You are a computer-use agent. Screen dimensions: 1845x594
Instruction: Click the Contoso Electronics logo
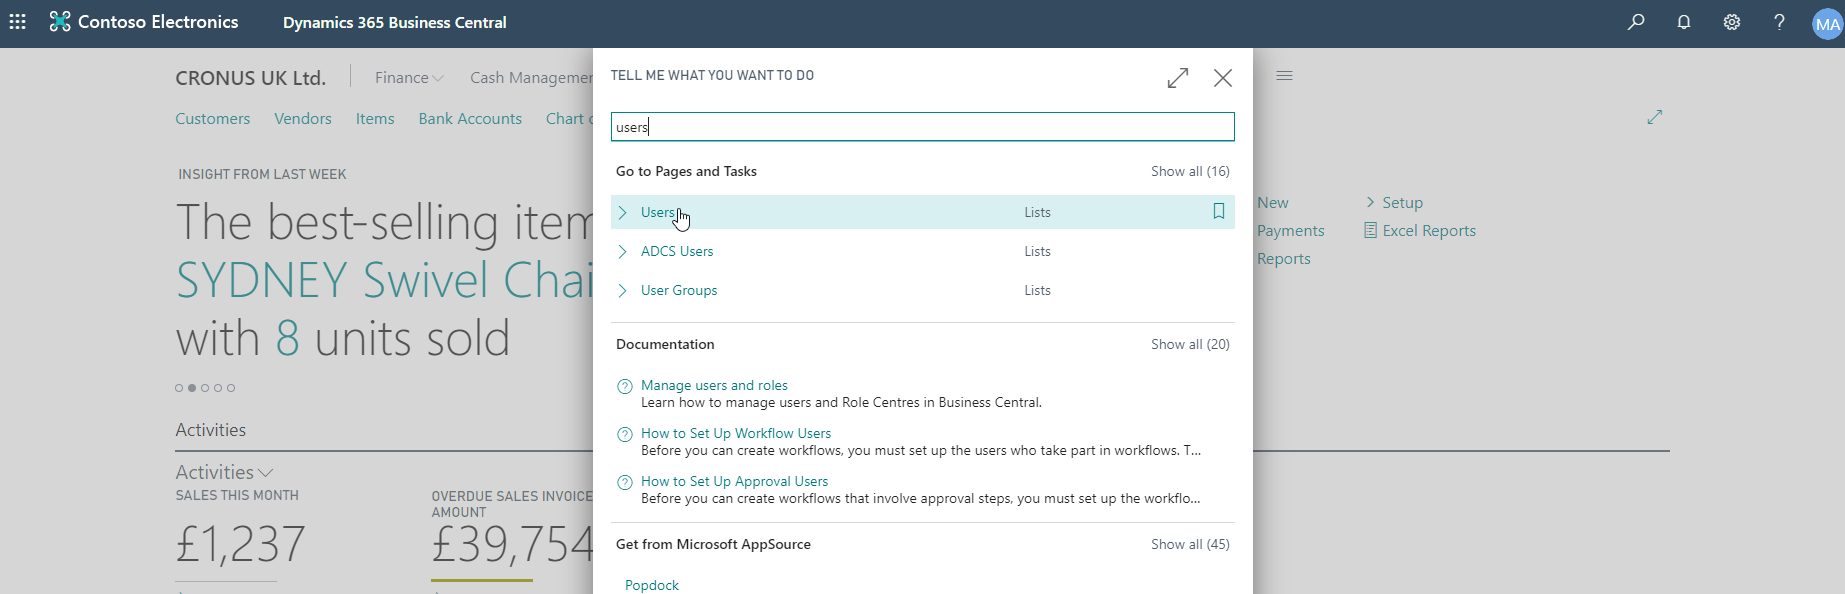(60, 22)
